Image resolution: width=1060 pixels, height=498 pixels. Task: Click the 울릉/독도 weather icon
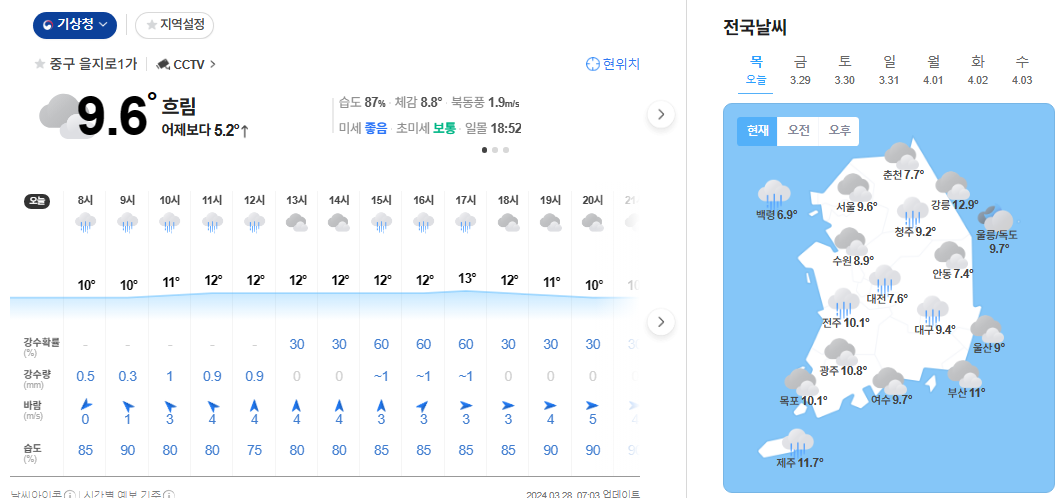(1000, 220)
